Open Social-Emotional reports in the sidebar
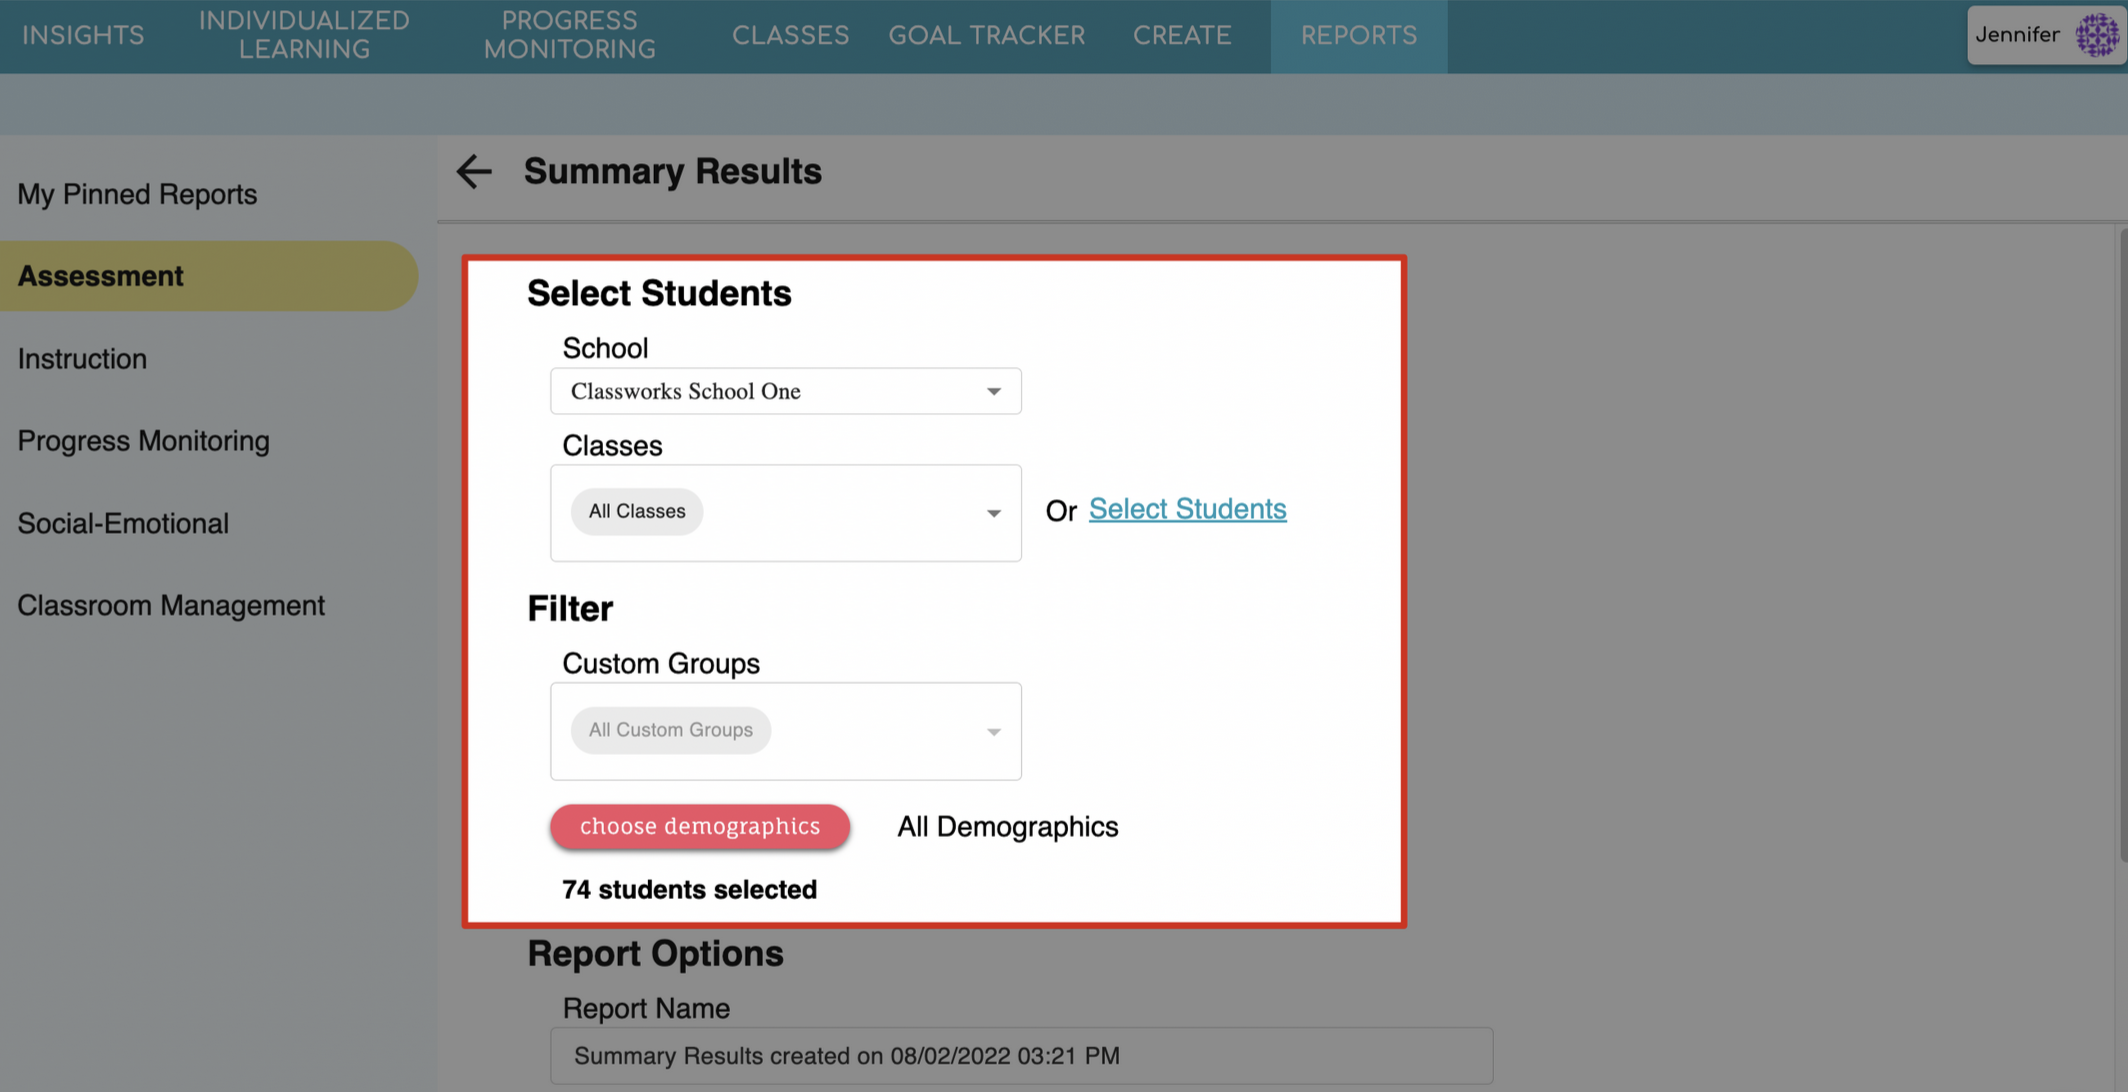This screenshot has height=1092, width=2128. (123, 524)
